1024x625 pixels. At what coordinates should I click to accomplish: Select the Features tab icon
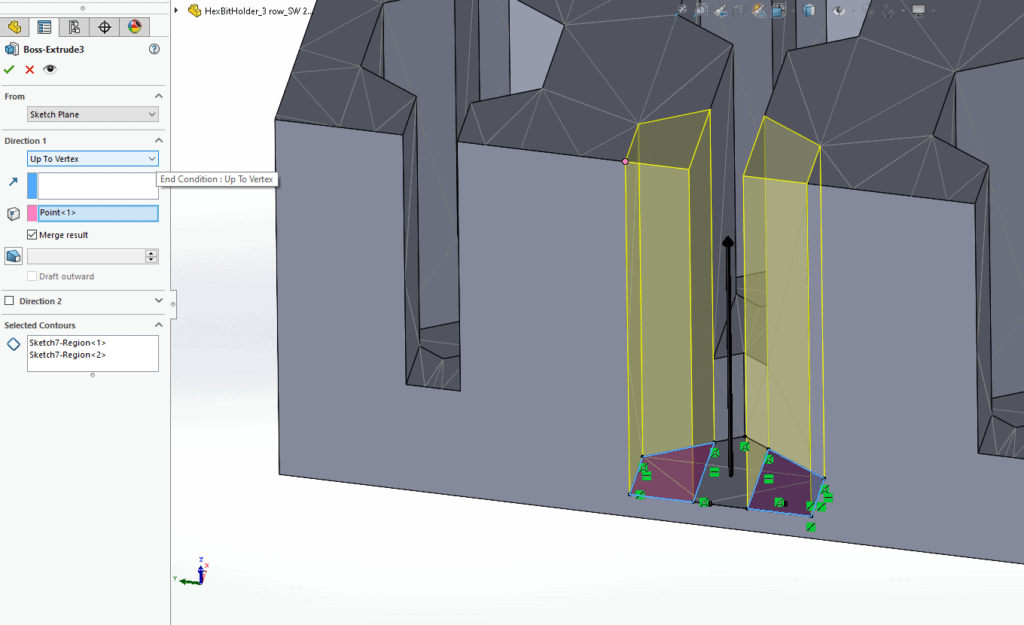coord(15,27)
